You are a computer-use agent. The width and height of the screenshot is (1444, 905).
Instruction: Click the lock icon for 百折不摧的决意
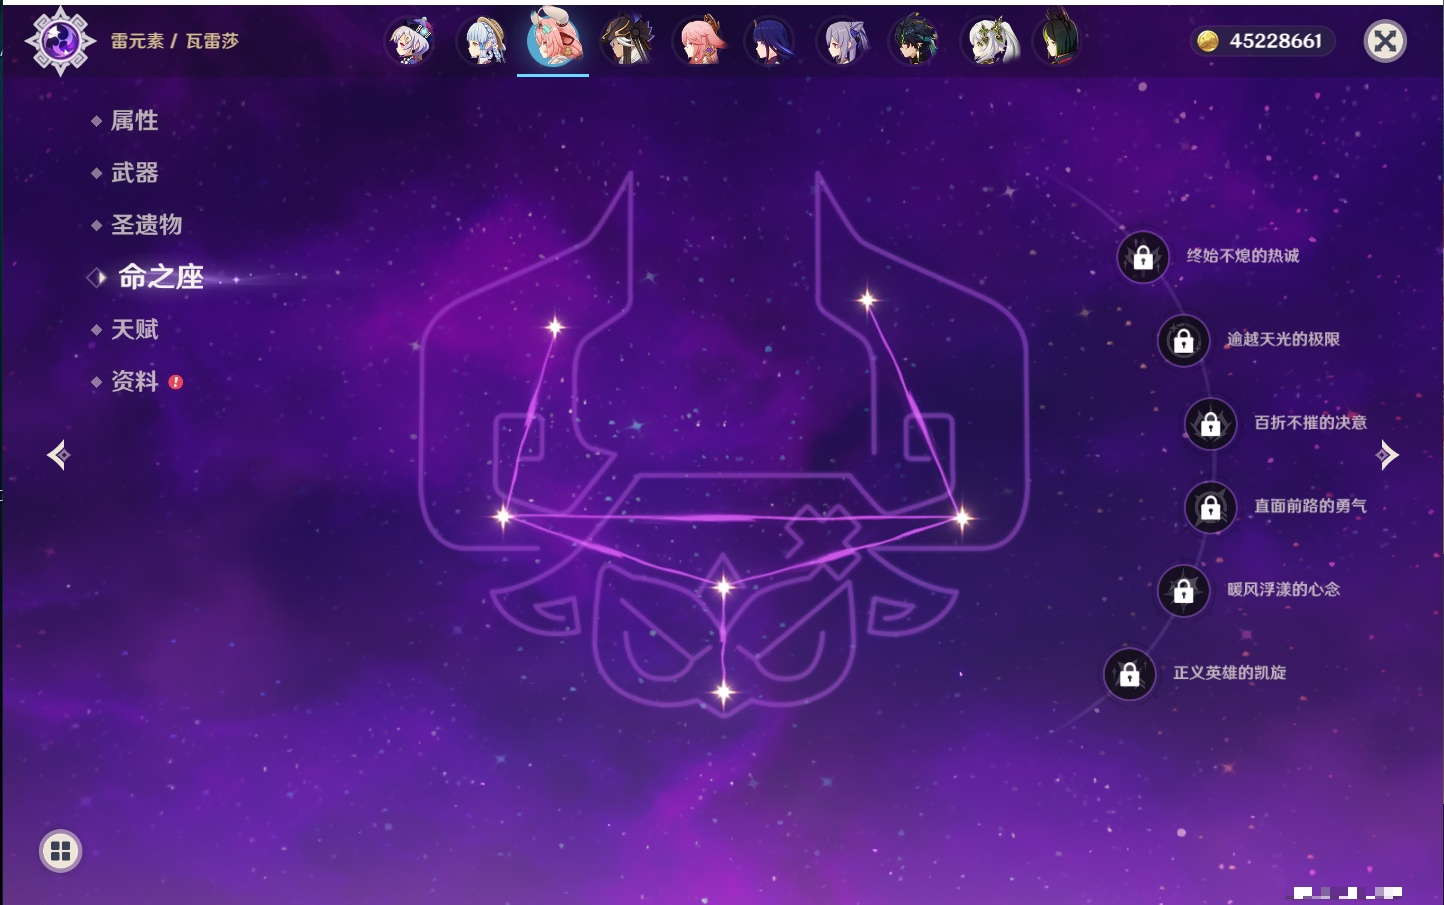click(1211, 424)
